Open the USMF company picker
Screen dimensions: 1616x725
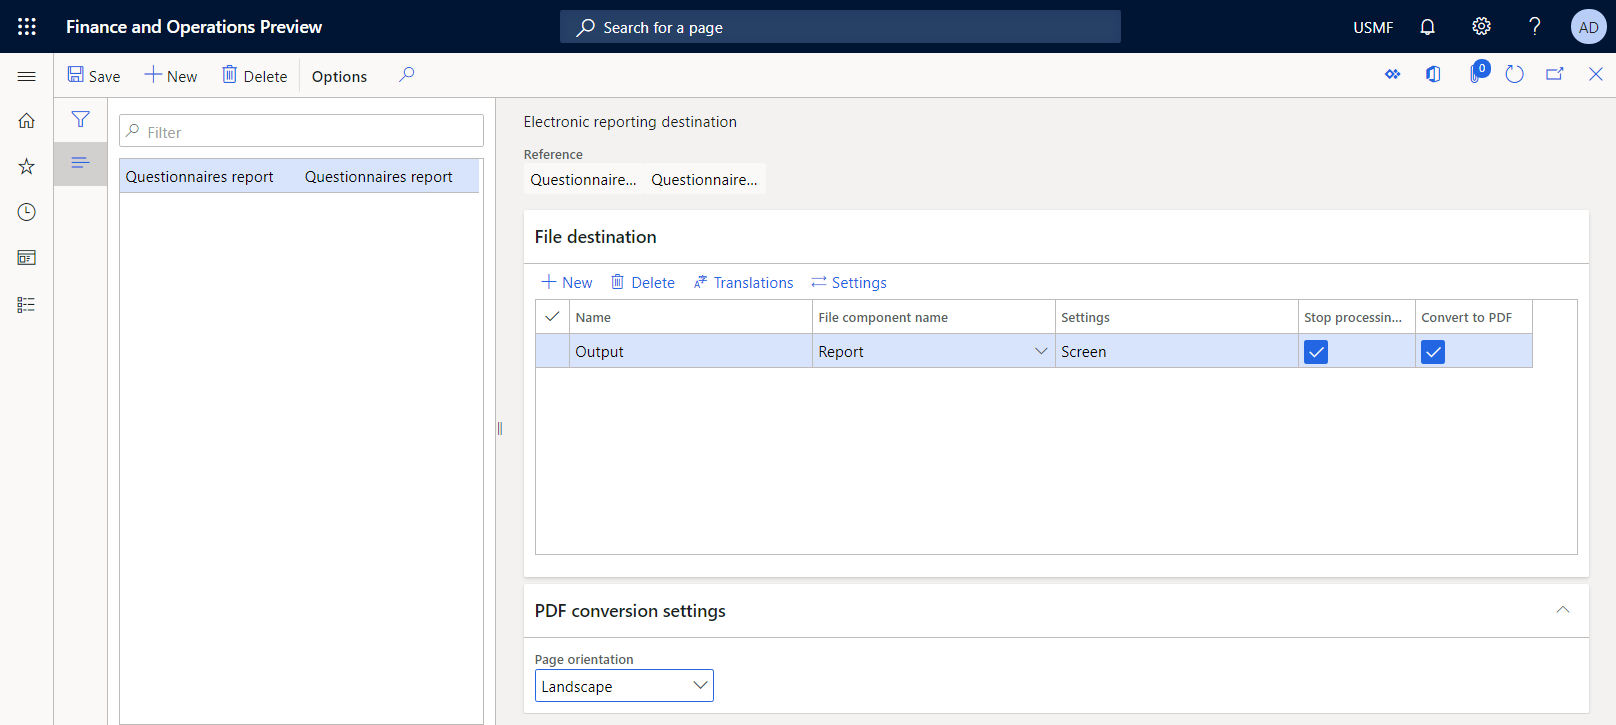1373,27
